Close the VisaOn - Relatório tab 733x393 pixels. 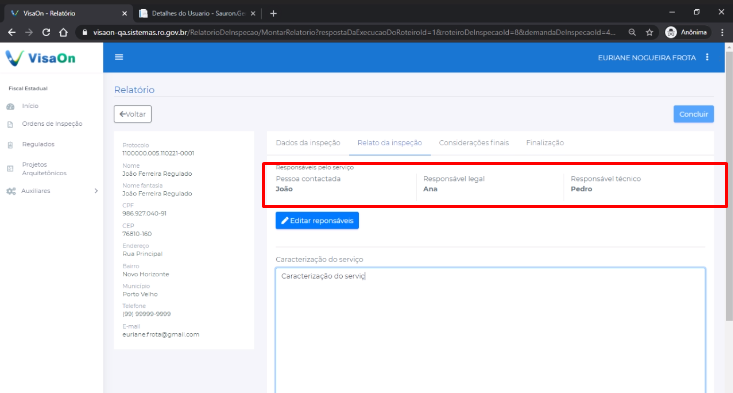(124, 14)
